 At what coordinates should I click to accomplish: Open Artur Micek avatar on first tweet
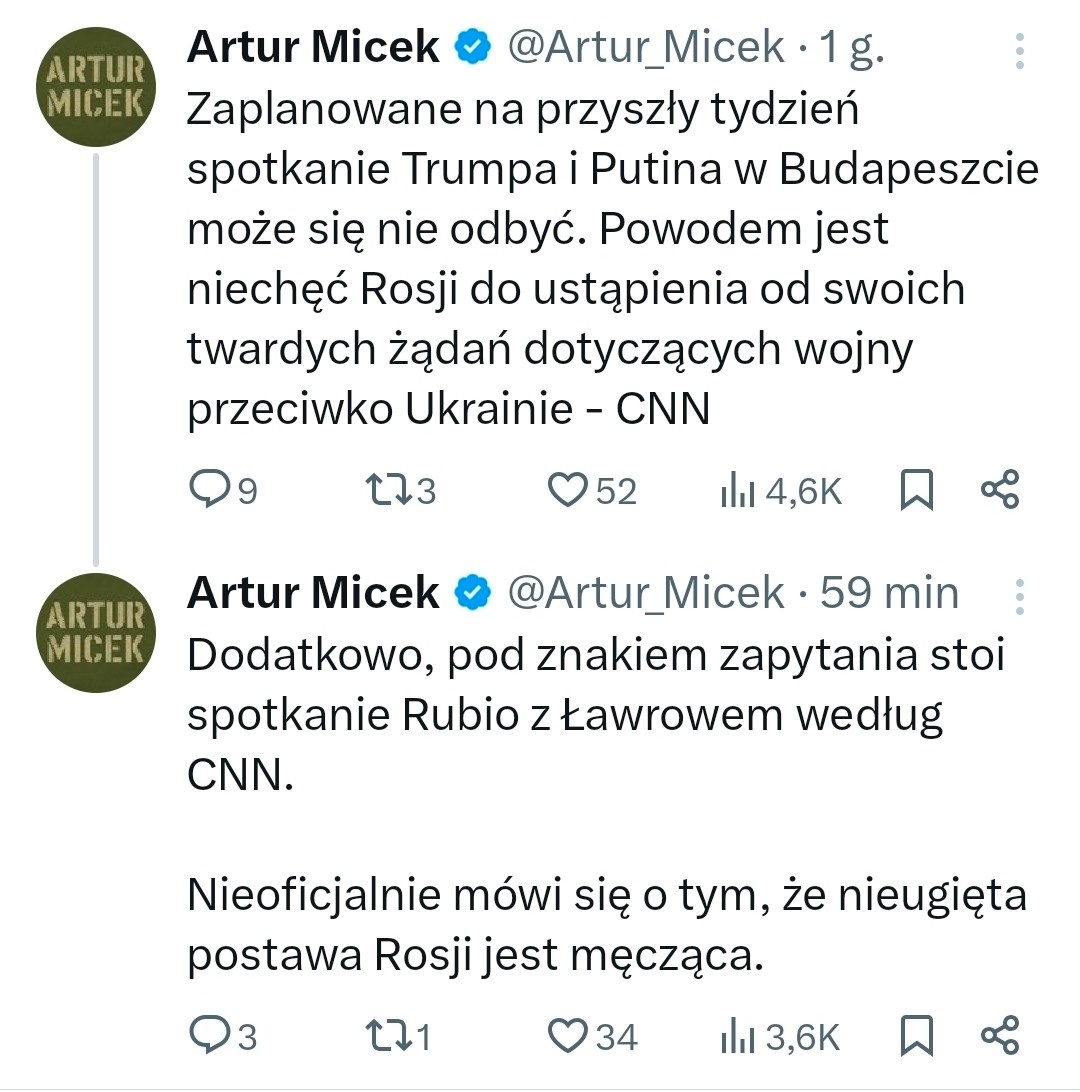(x=95, y=88)
